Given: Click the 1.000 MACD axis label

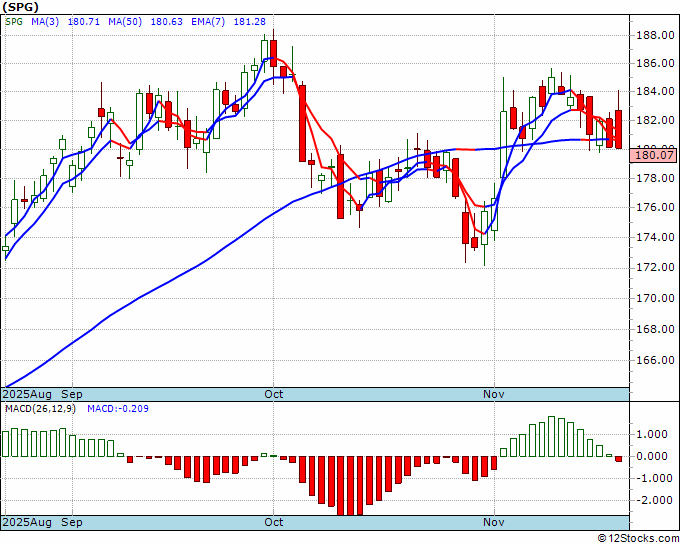Looking at the screenshot, I should (652, 434).
